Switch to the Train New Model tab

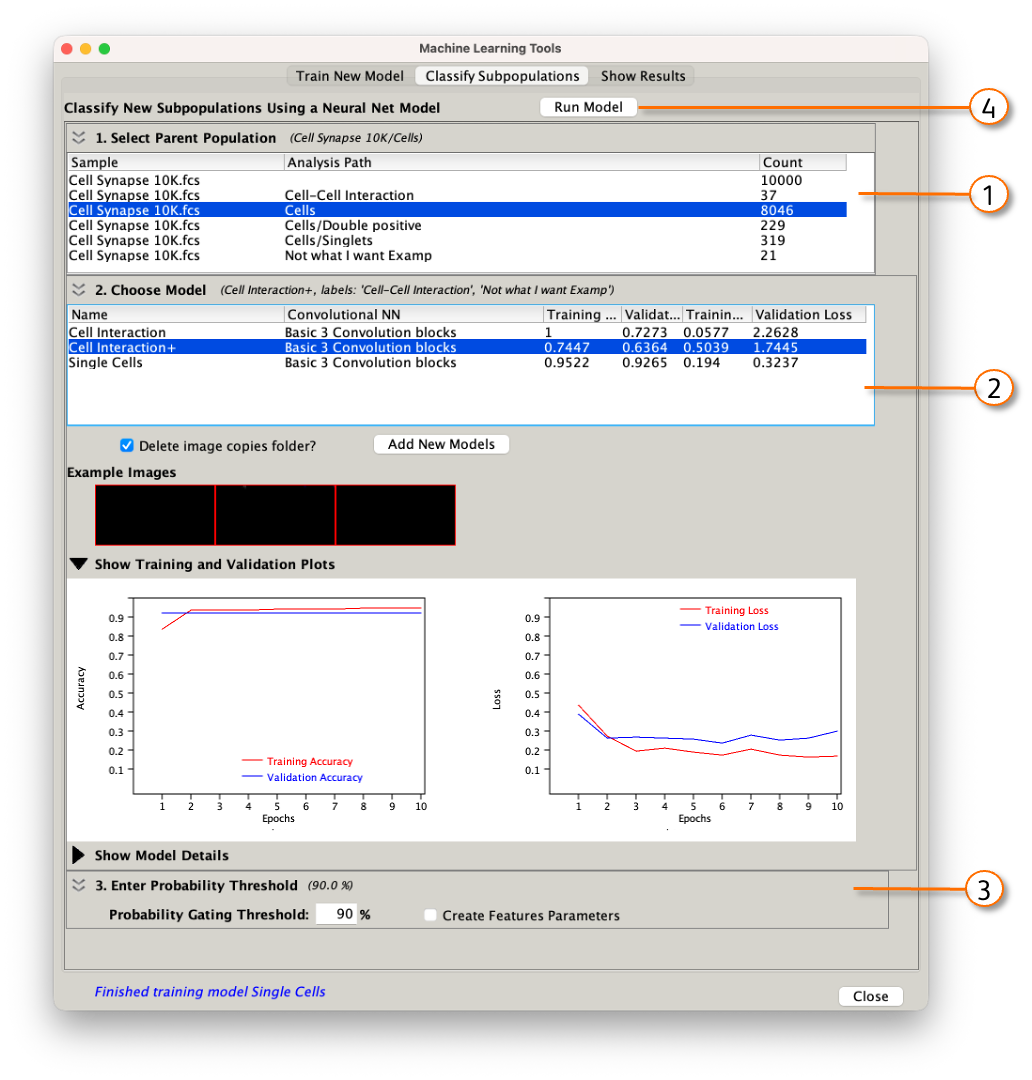coord(350,76)
